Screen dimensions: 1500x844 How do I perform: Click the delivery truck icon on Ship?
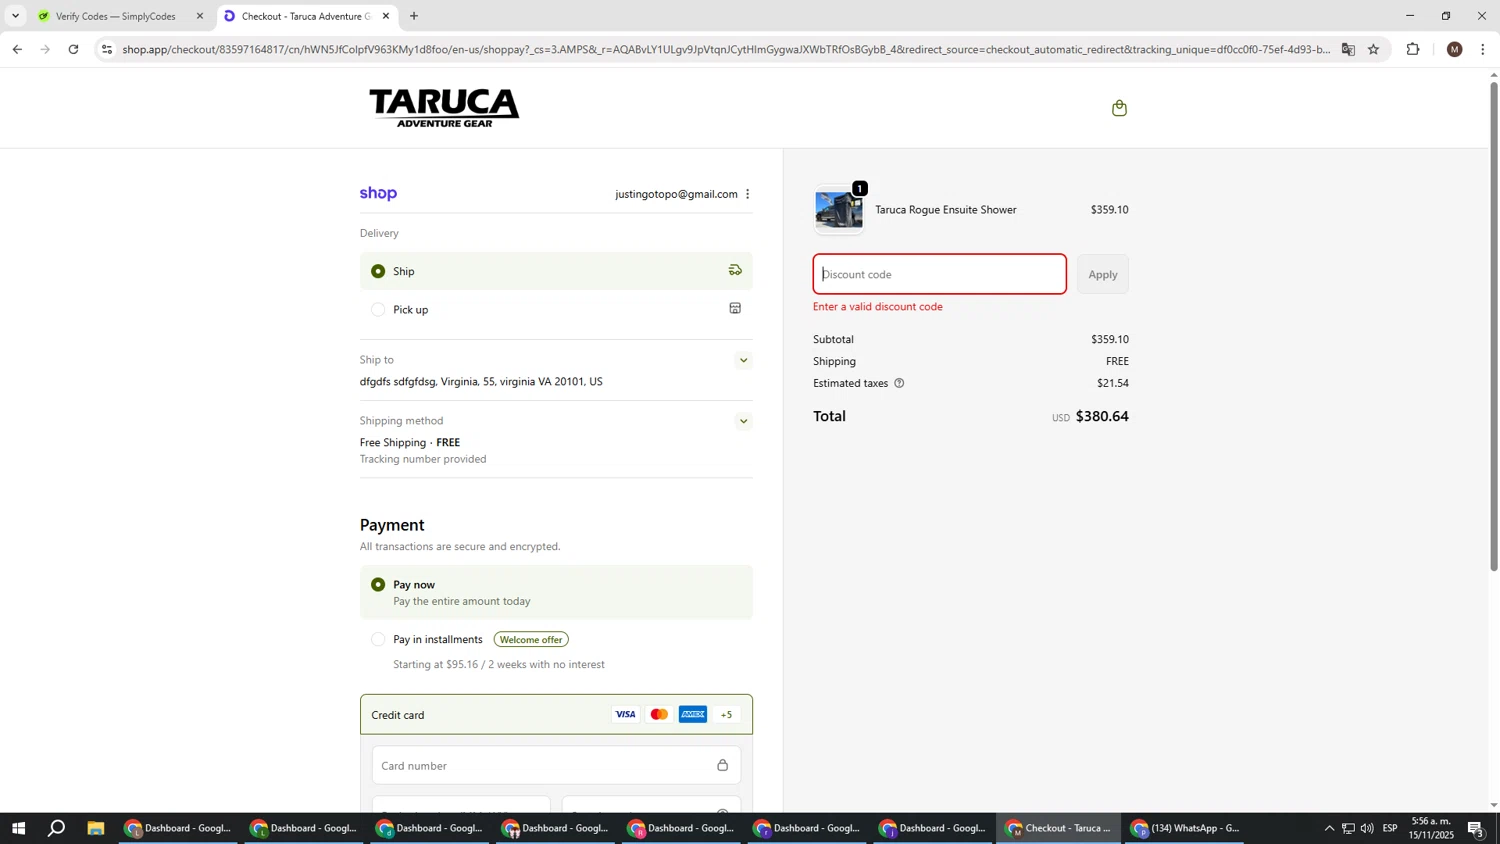(x=735, y=270)
